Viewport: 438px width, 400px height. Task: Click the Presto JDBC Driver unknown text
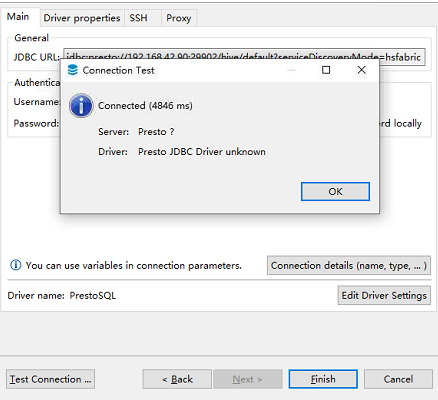pyautogui.click(x=202, y=152)
